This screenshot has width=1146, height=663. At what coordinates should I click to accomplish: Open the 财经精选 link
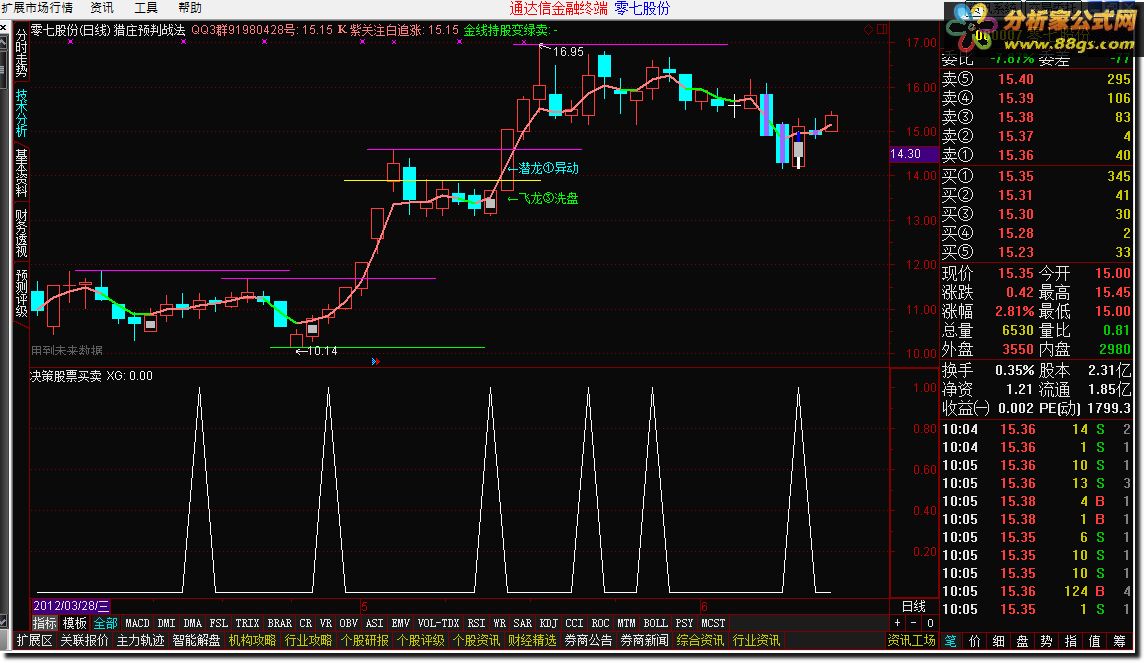click(532, 640)
